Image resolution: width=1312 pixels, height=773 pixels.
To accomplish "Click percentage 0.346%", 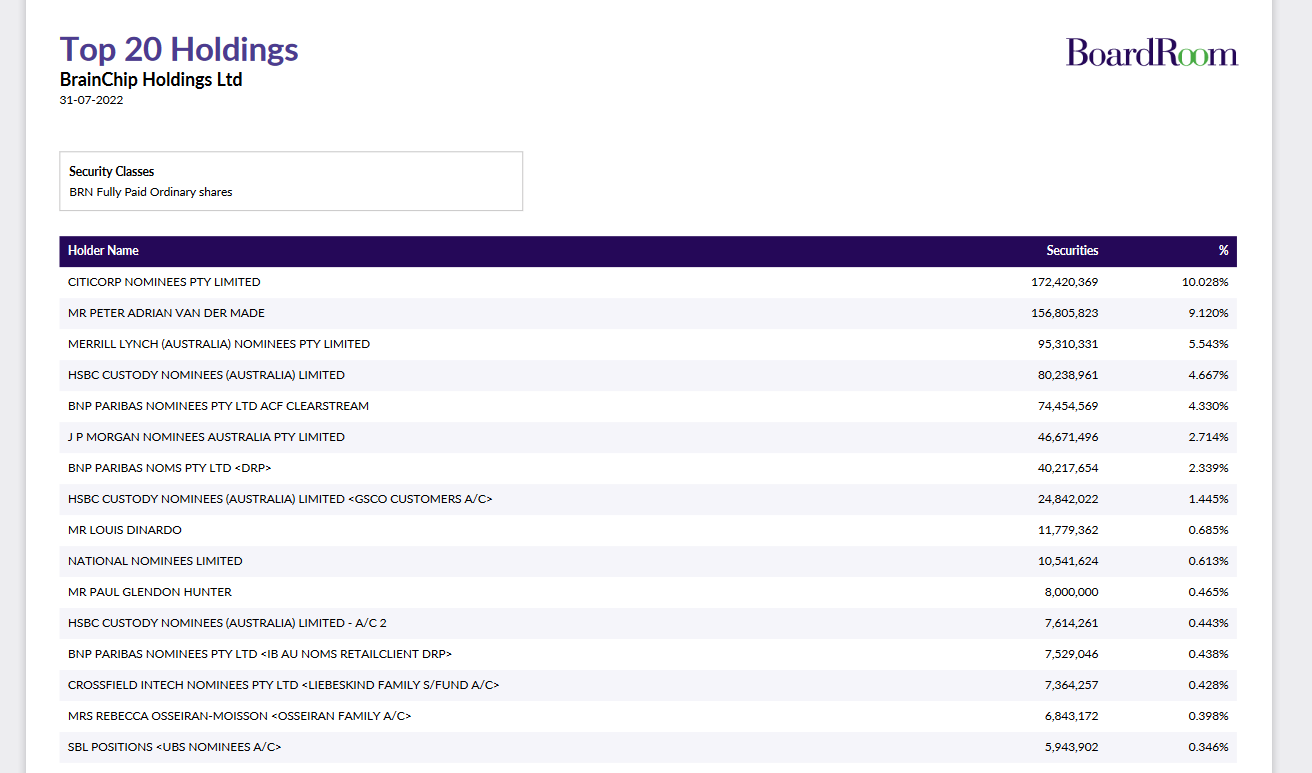I will 1208,747.
